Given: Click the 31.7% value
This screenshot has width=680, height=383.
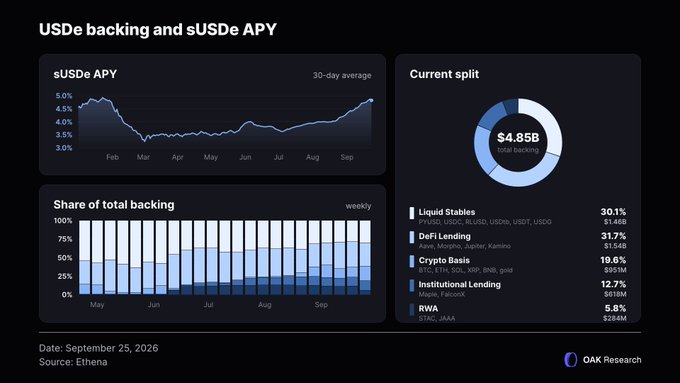Looking at the screenshot, I should [613, 236].
